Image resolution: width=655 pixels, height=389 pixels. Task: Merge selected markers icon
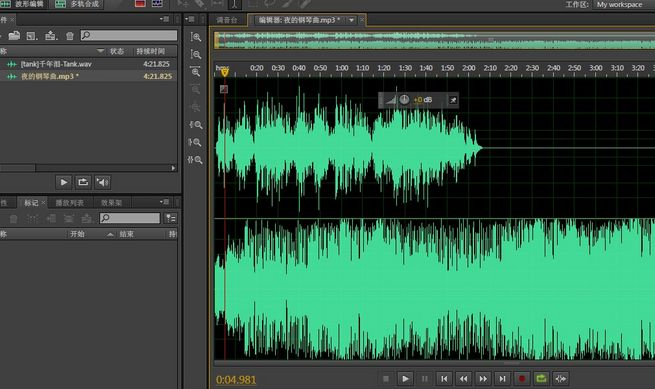pos(32,218)
